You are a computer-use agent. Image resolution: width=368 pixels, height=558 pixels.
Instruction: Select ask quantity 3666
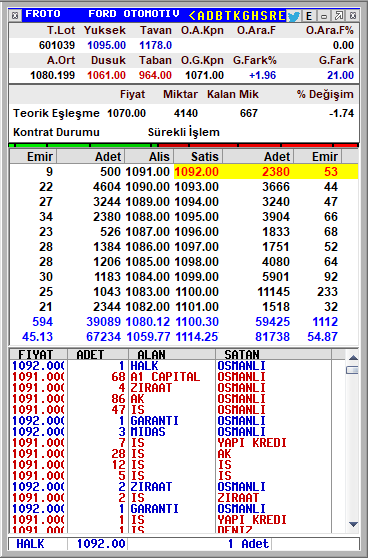276,187
